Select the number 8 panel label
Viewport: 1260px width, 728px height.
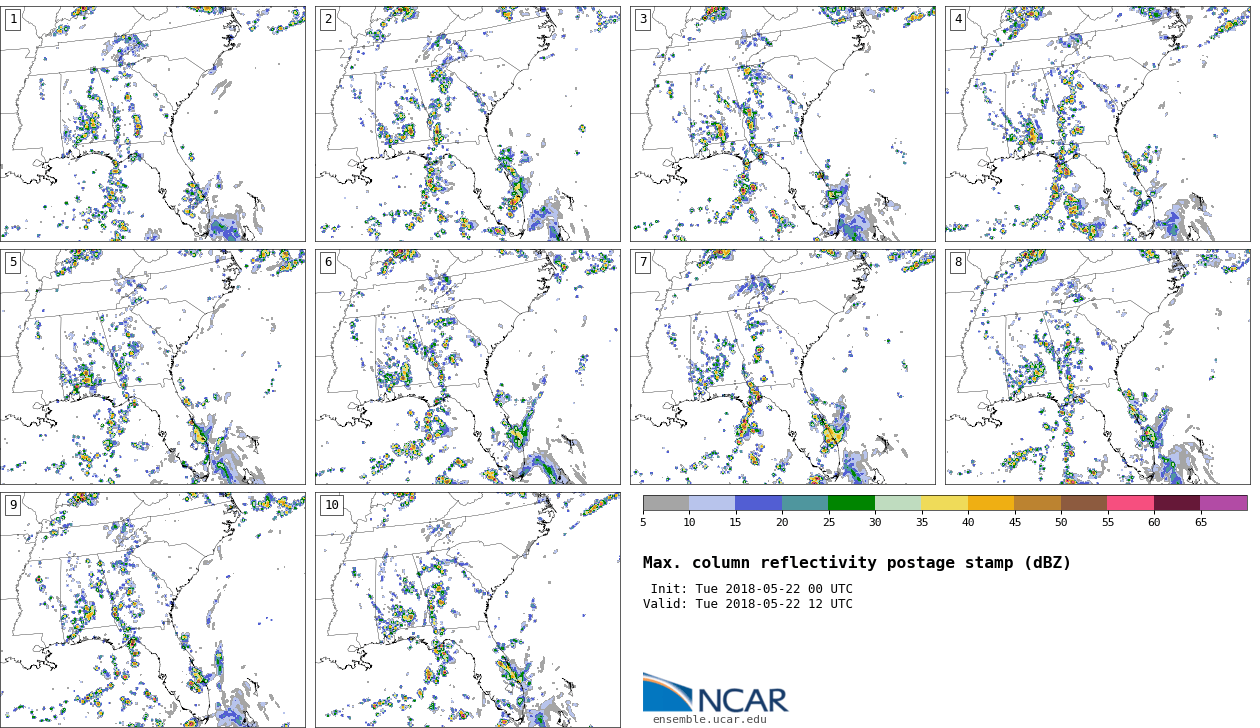[958, 262]
